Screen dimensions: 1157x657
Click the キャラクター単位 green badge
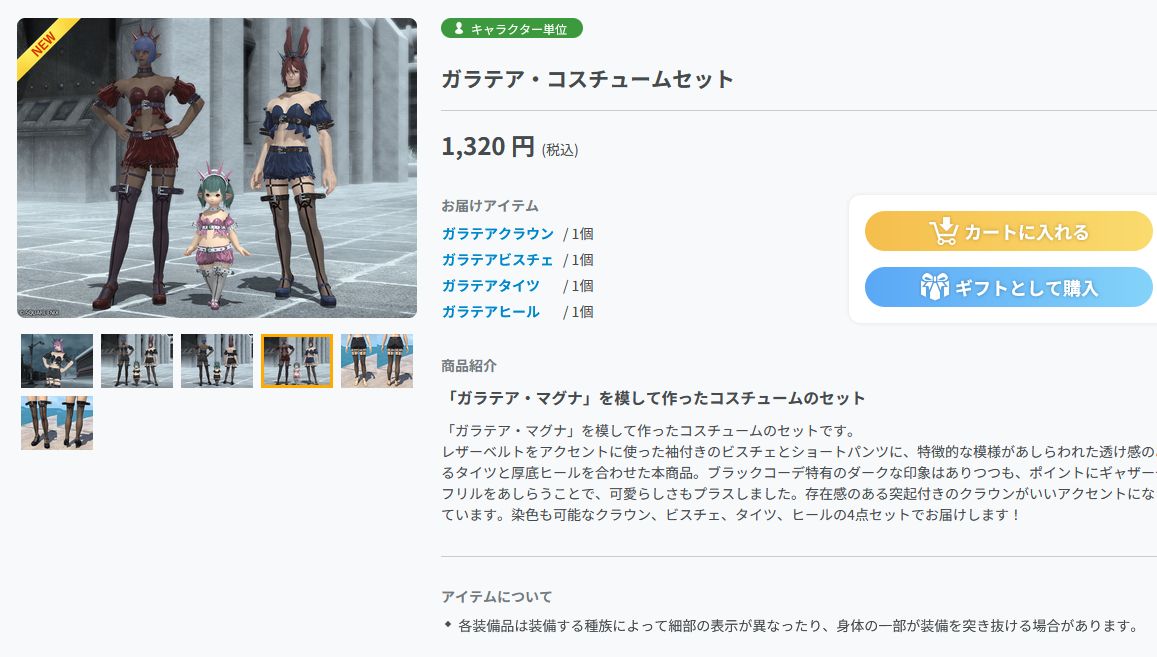(511, 29)
